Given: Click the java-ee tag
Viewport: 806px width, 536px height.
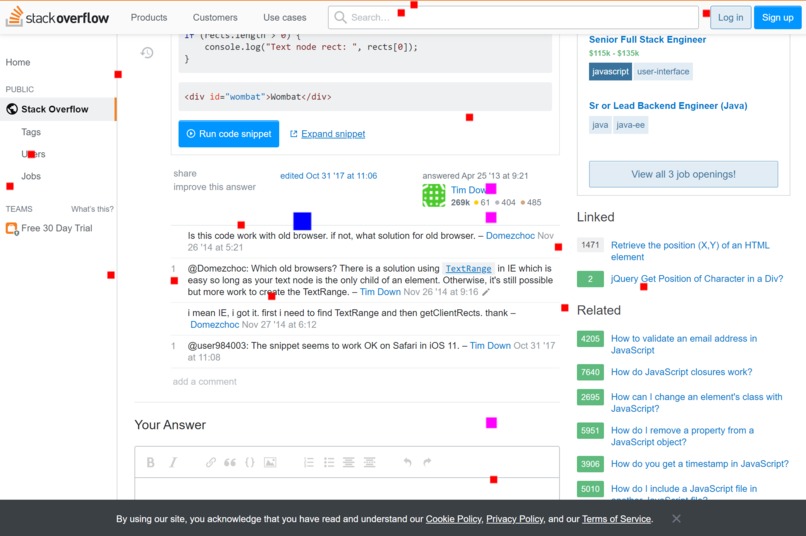Looking at the screenshot, I should [630, 125].
